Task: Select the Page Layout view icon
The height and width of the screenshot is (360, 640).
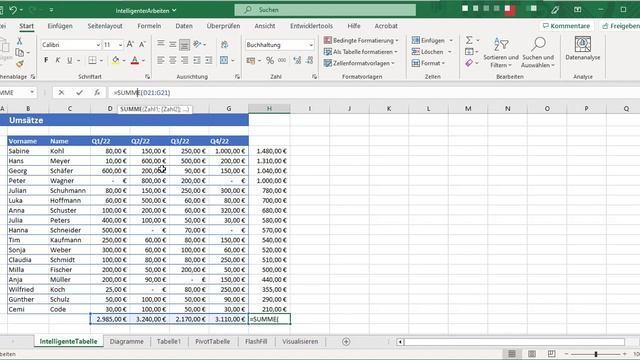Action: click(x=531, y=353)
